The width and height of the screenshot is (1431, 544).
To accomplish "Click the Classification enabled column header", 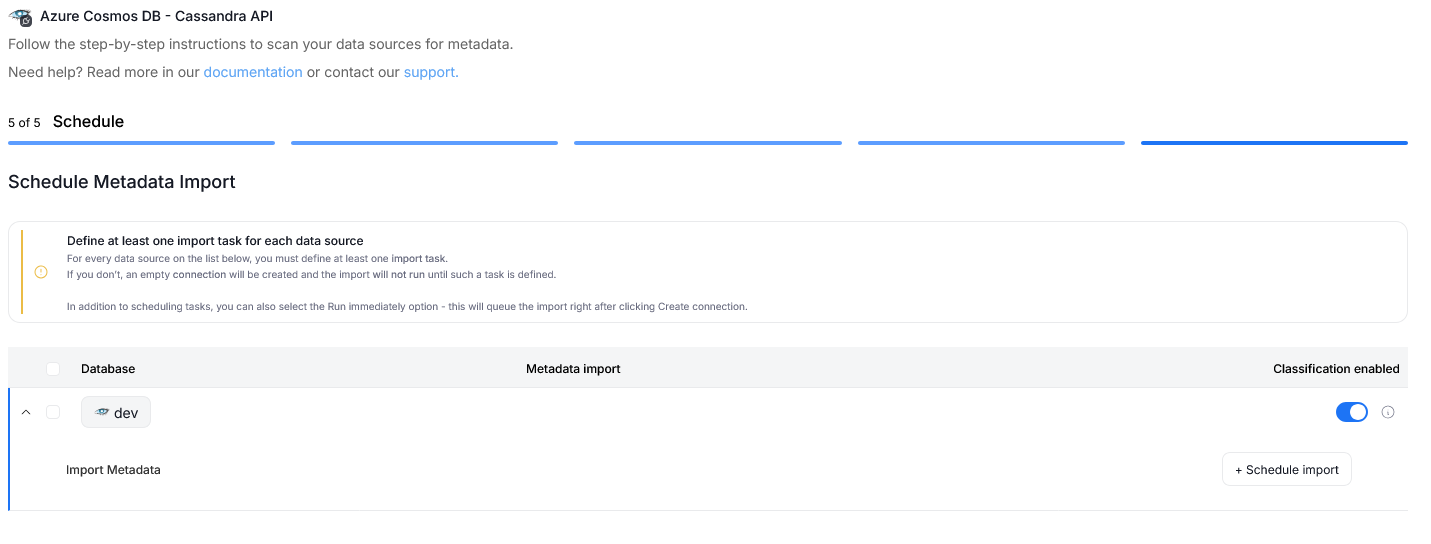I will [1336, 369].
